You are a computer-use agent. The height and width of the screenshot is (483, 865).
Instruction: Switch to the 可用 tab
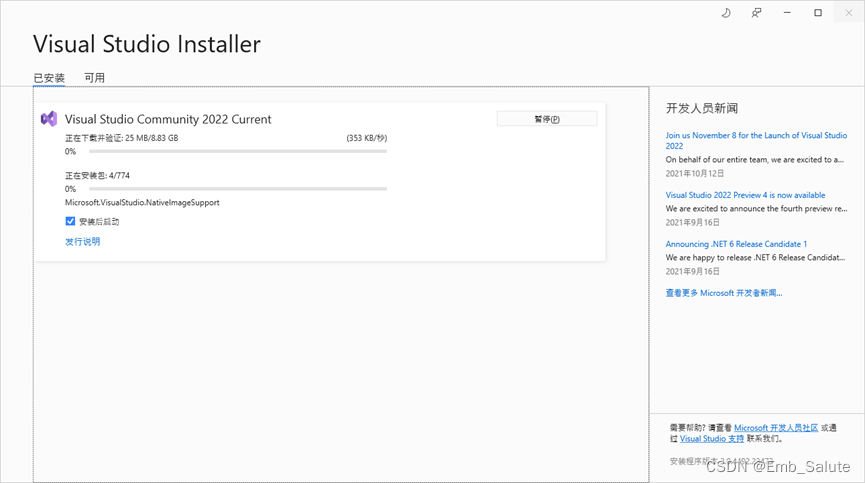[94, 78]
